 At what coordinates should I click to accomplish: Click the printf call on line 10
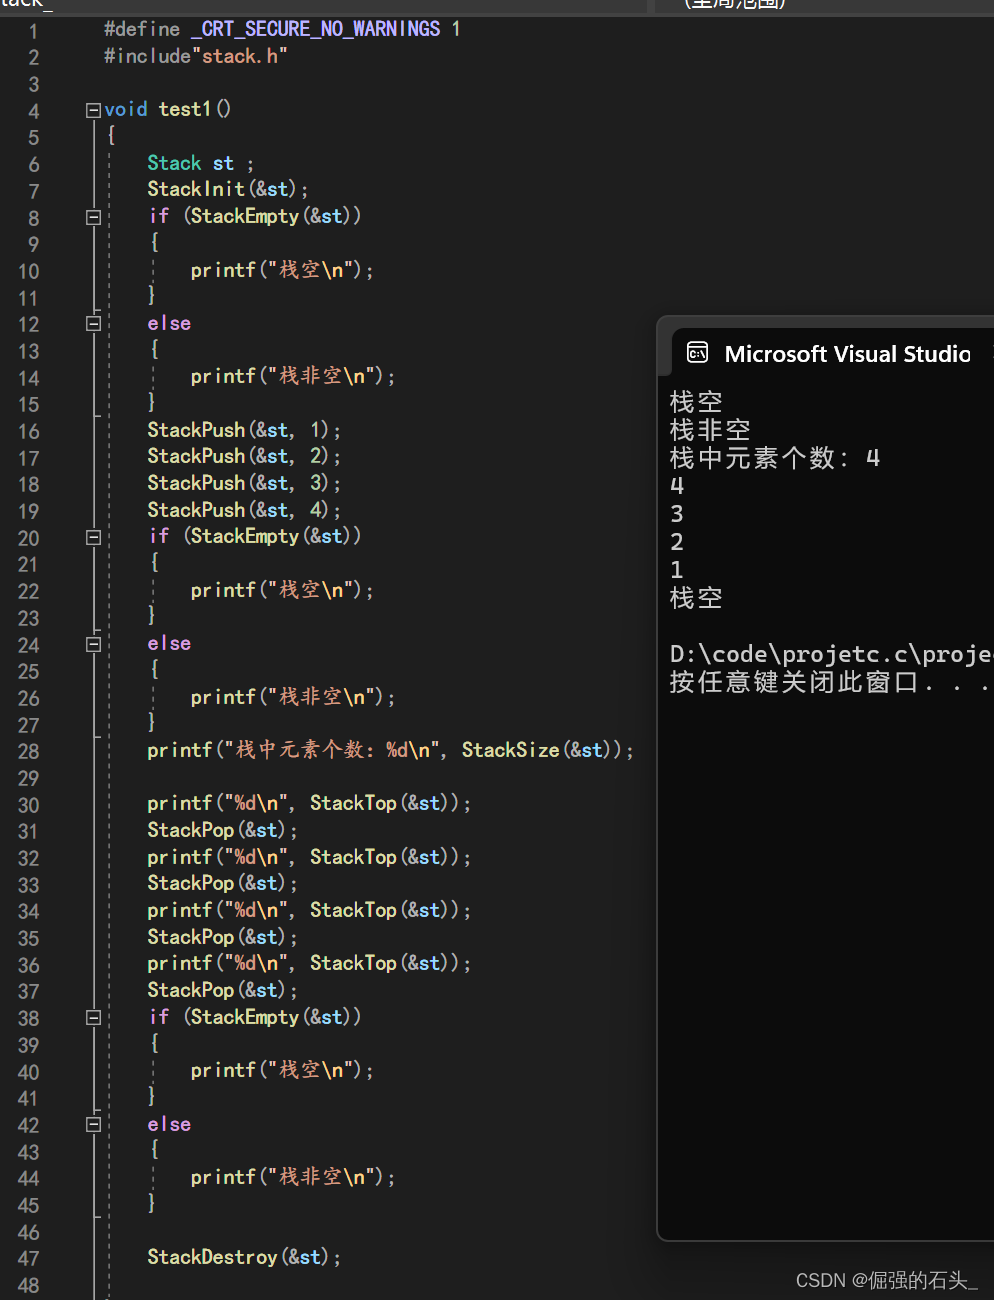pos(282,270)
